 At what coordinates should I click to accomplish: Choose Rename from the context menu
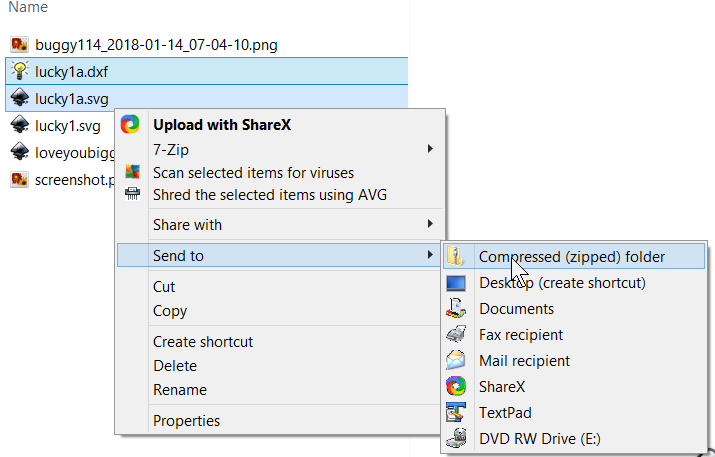180,390
